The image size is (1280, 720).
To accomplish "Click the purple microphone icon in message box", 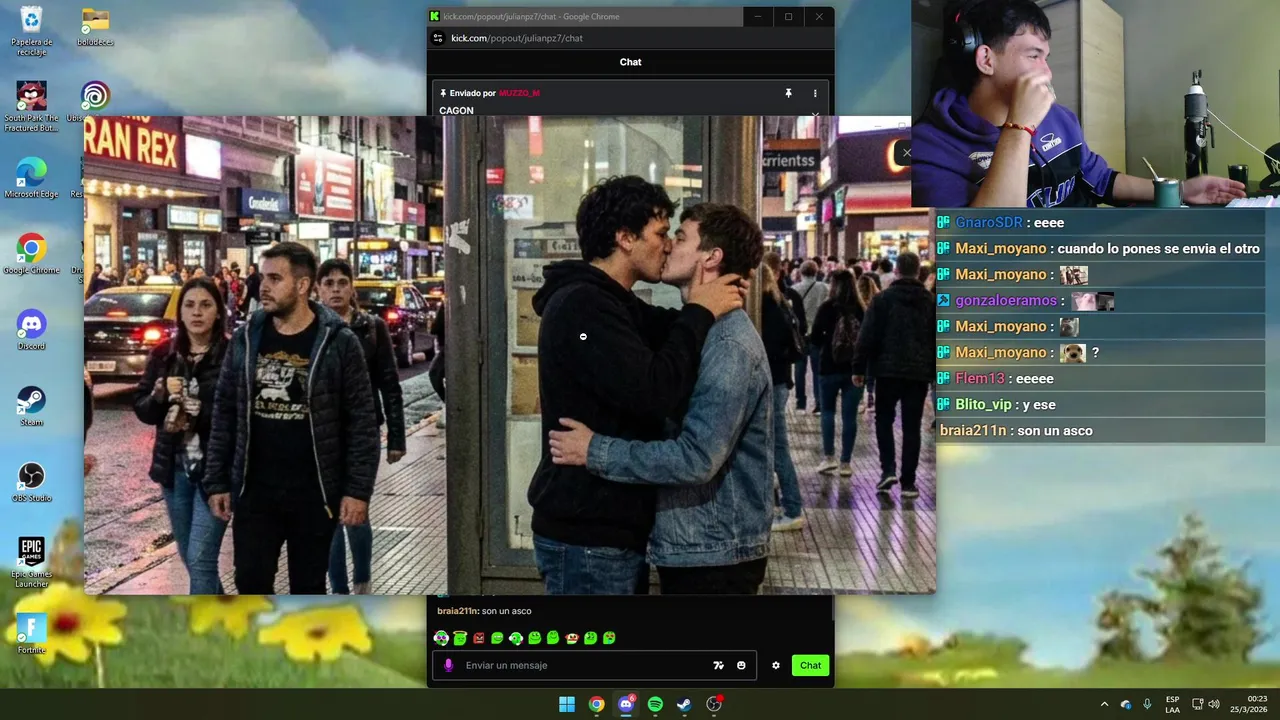I will tap(448, 665).
